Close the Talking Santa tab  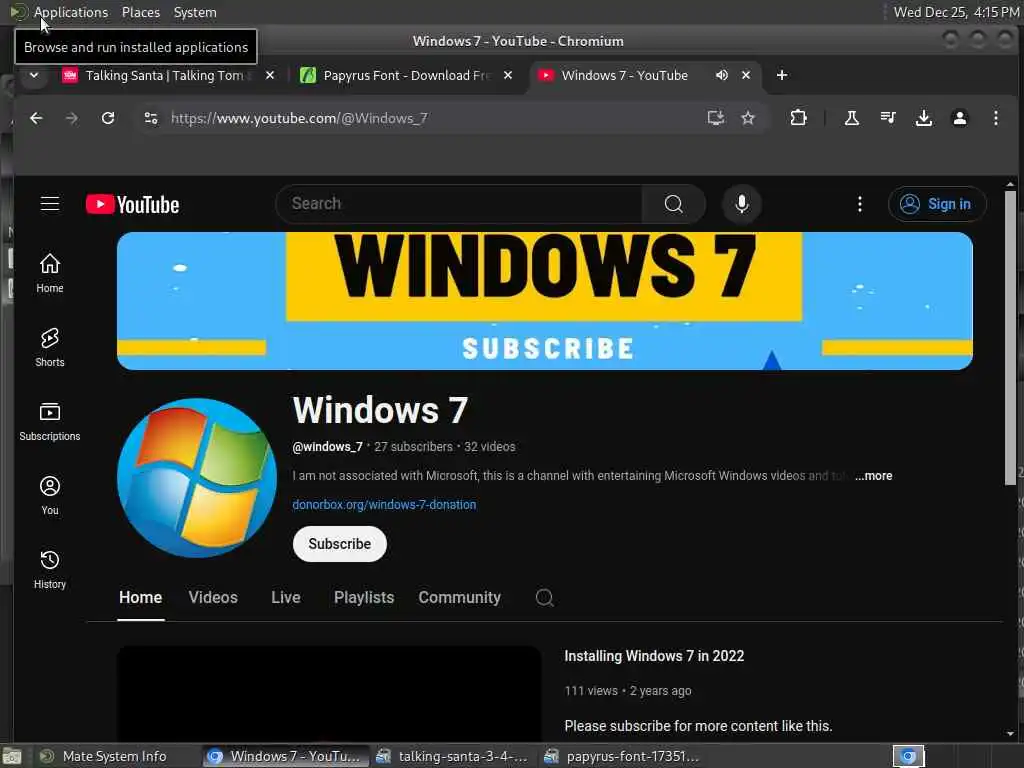(x=270, y=75)
